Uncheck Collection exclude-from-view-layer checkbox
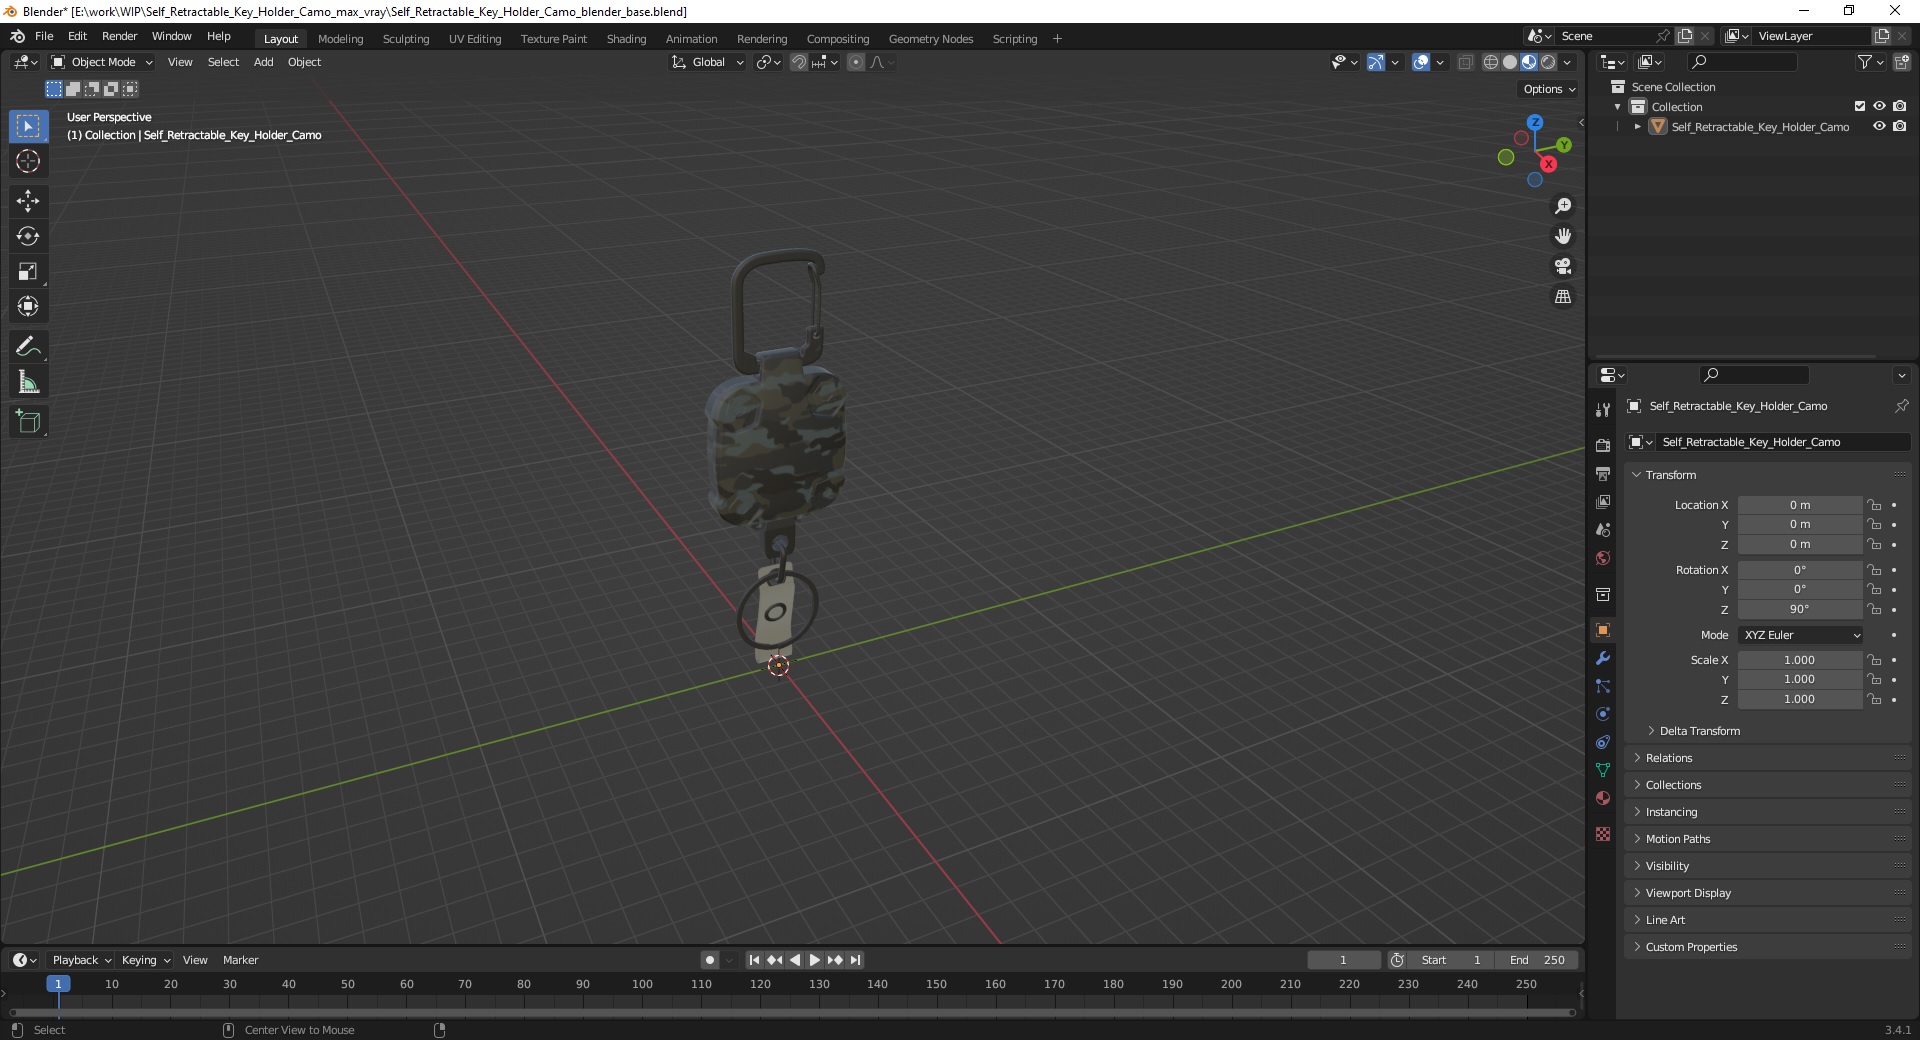Screen dimensions: 1920x1040 click(1860, 106)
